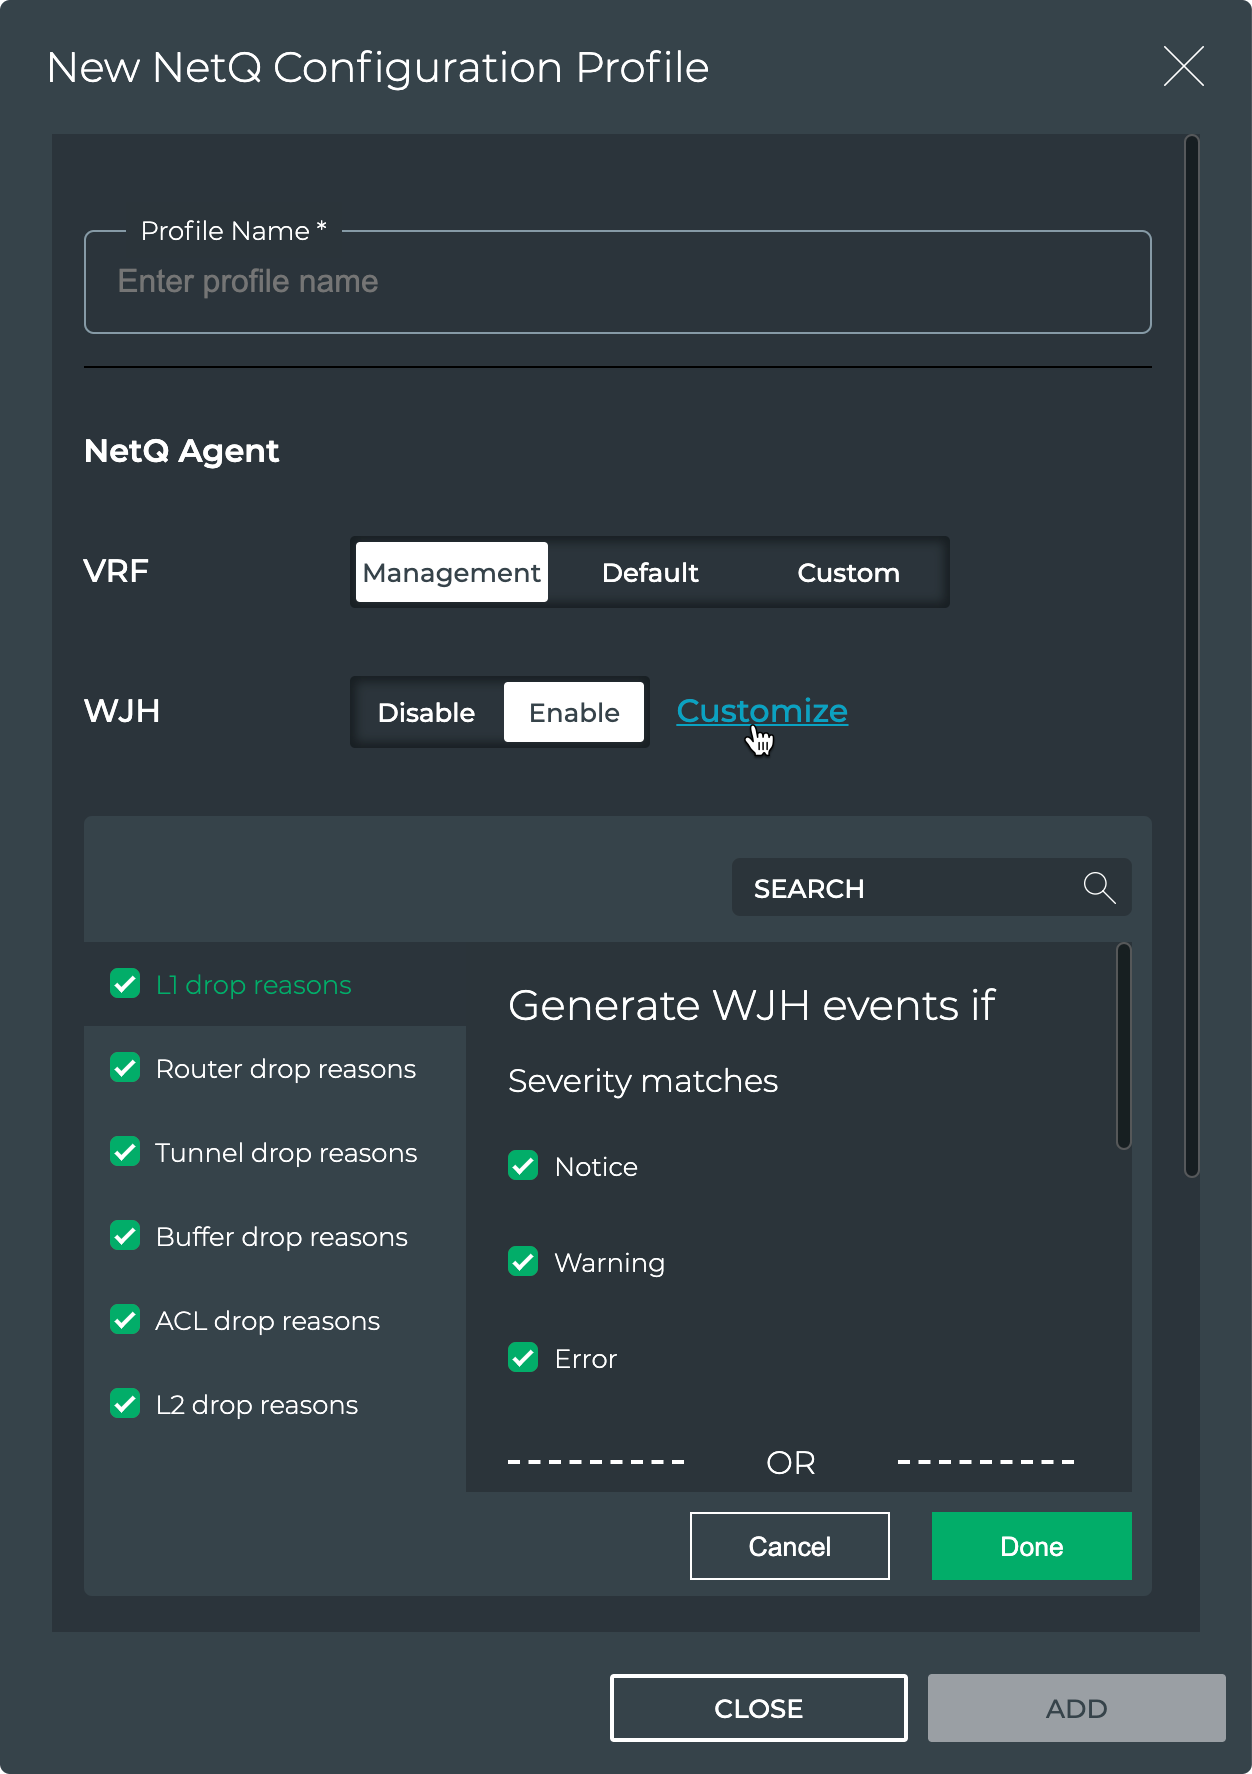The height and width of the screenshot is (1774, 1252).
Task: Set WJH to Disable
Action: pos(426,712)
